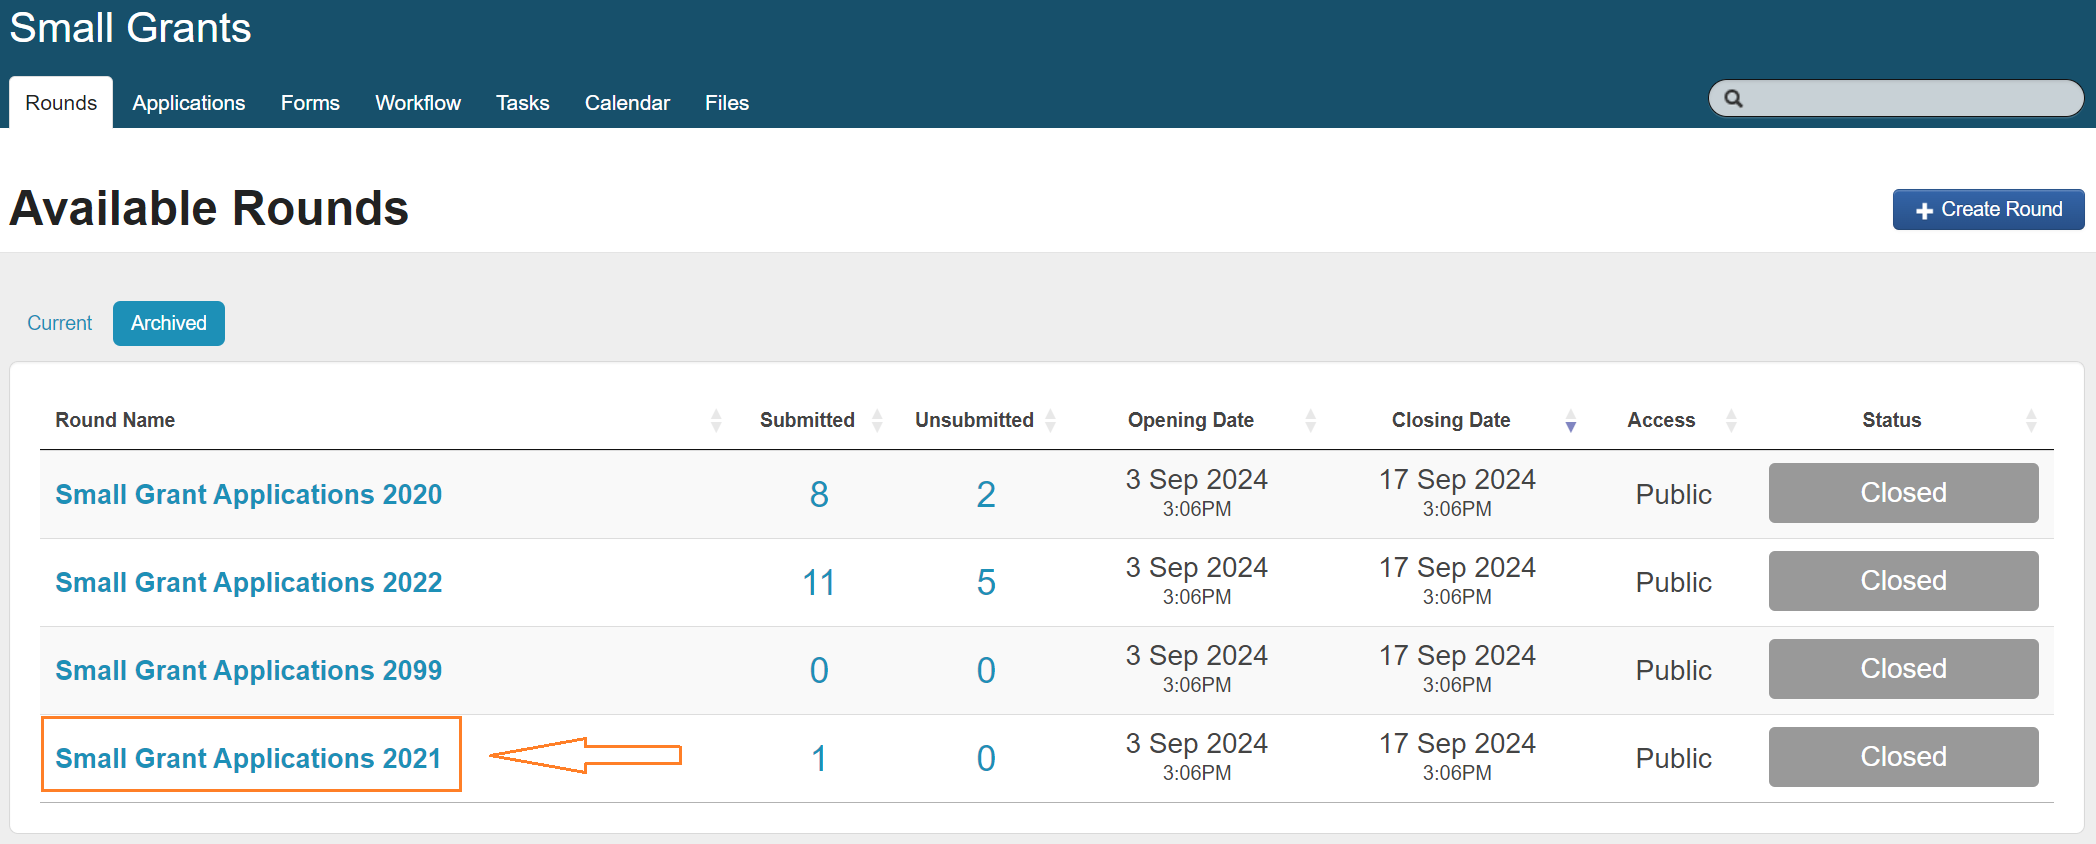
Task: Sort by Round Name column arrows
Action: 716,421
